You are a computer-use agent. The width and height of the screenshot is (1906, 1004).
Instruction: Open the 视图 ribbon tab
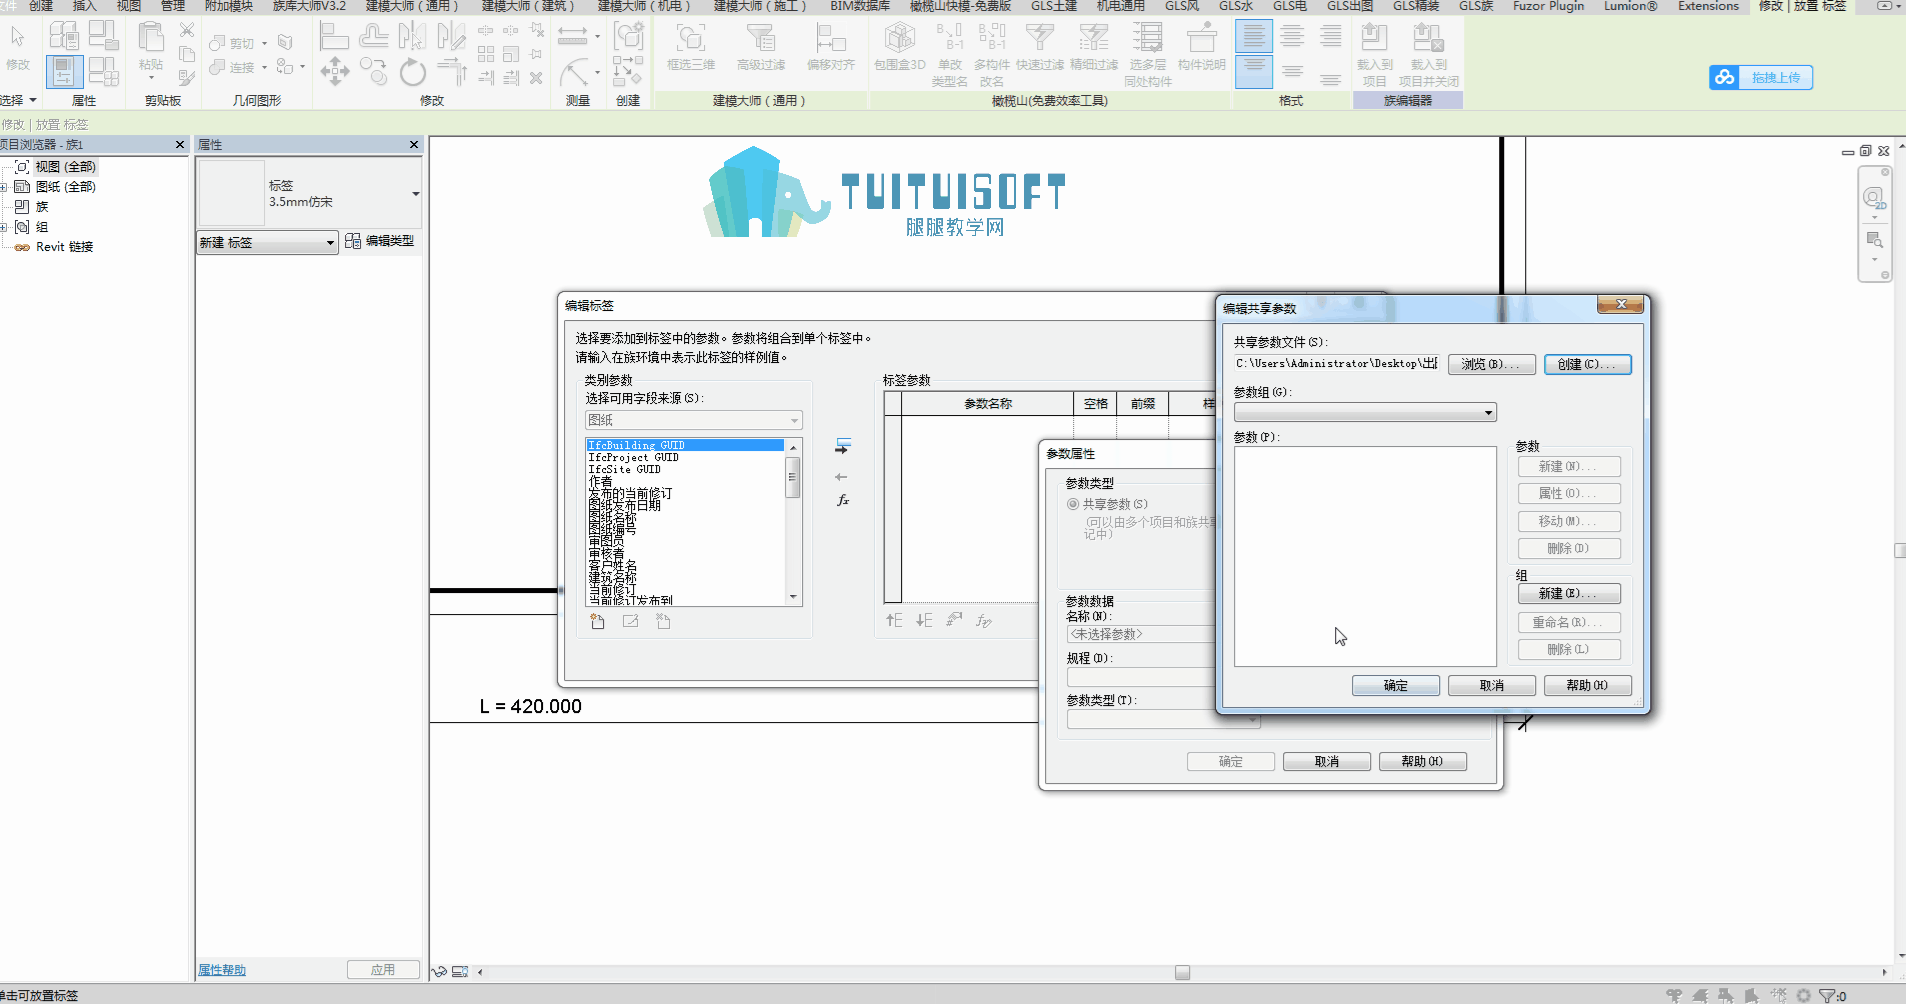(129, 6)
